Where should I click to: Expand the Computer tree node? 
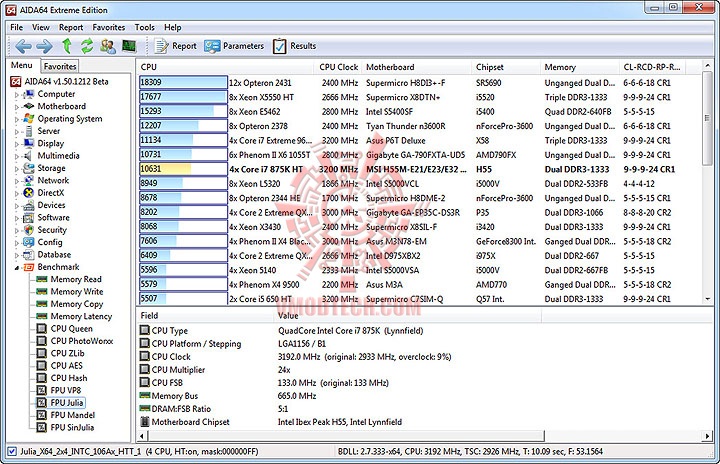(17, 95)
